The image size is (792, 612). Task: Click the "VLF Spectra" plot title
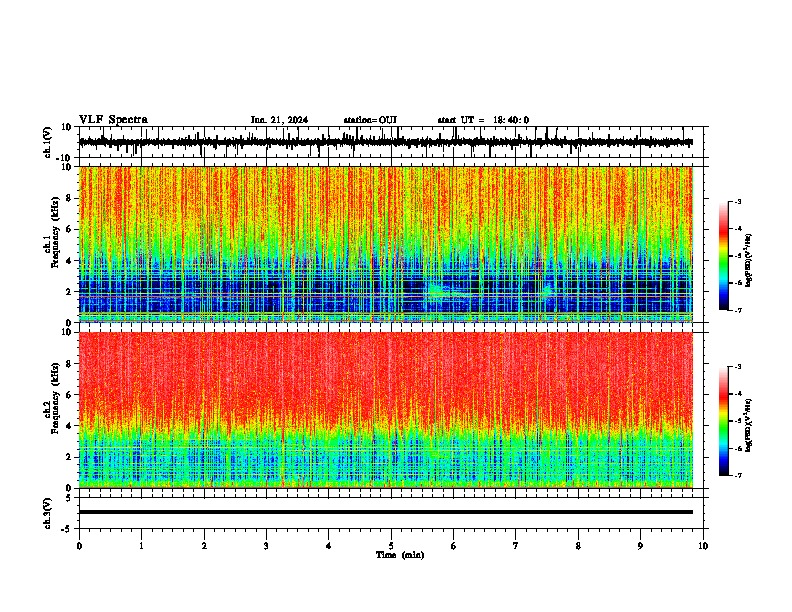click(113, 120)
